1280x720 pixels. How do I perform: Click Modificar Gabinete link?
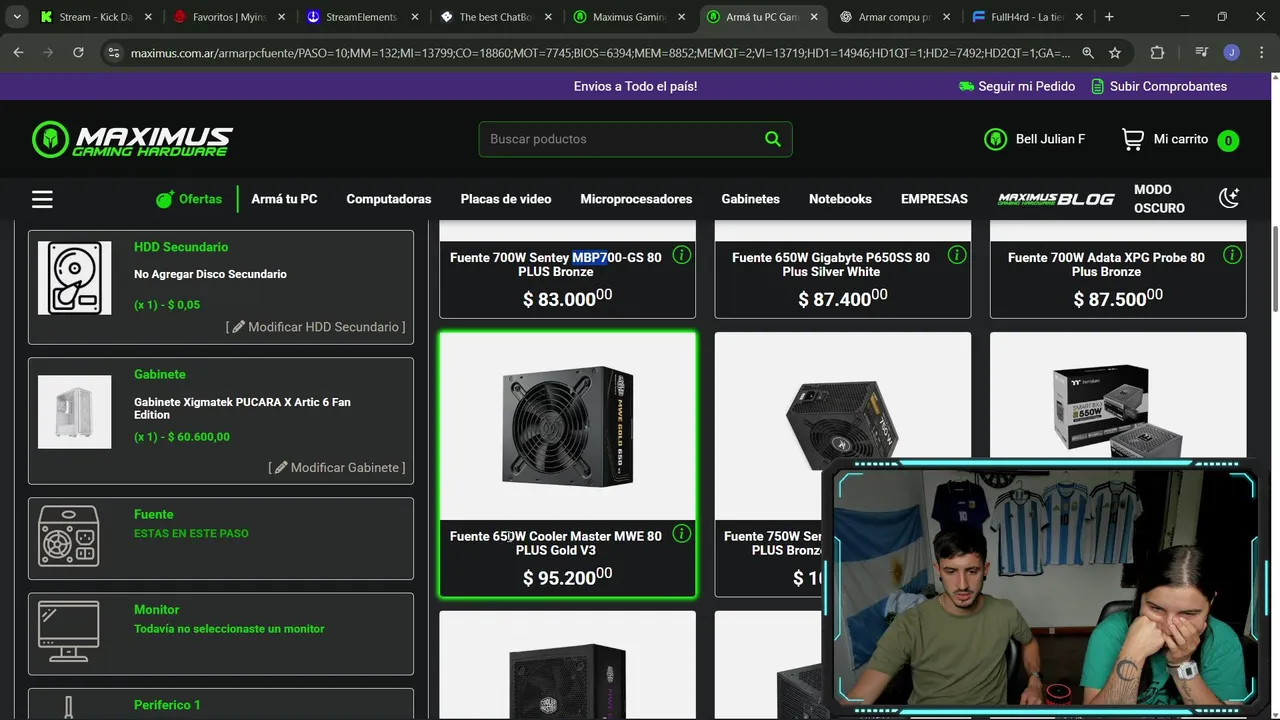tap(336, 467)
